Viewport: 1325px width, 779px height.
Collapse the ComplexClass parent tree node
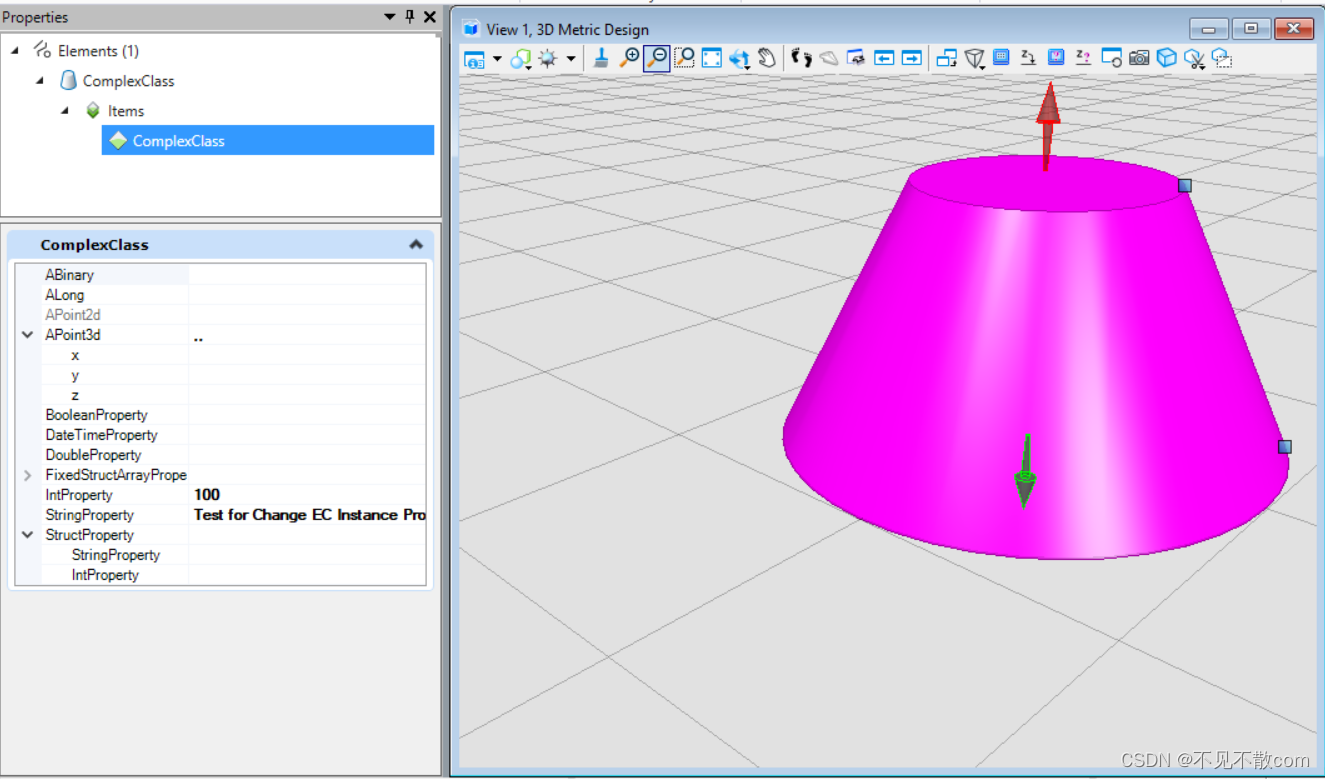click(x=41, y=80)
